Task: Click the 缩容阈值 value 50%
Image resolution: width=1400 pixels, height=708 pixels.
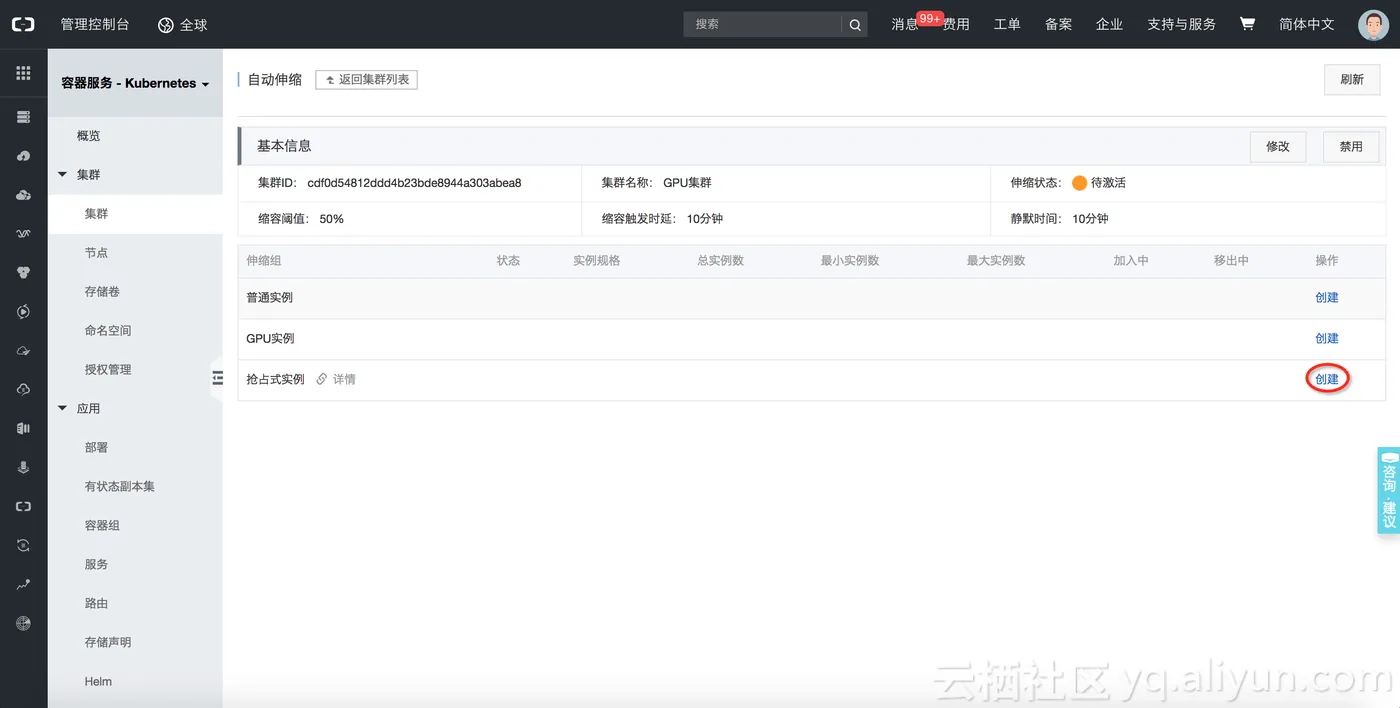Action: (331, 219)
